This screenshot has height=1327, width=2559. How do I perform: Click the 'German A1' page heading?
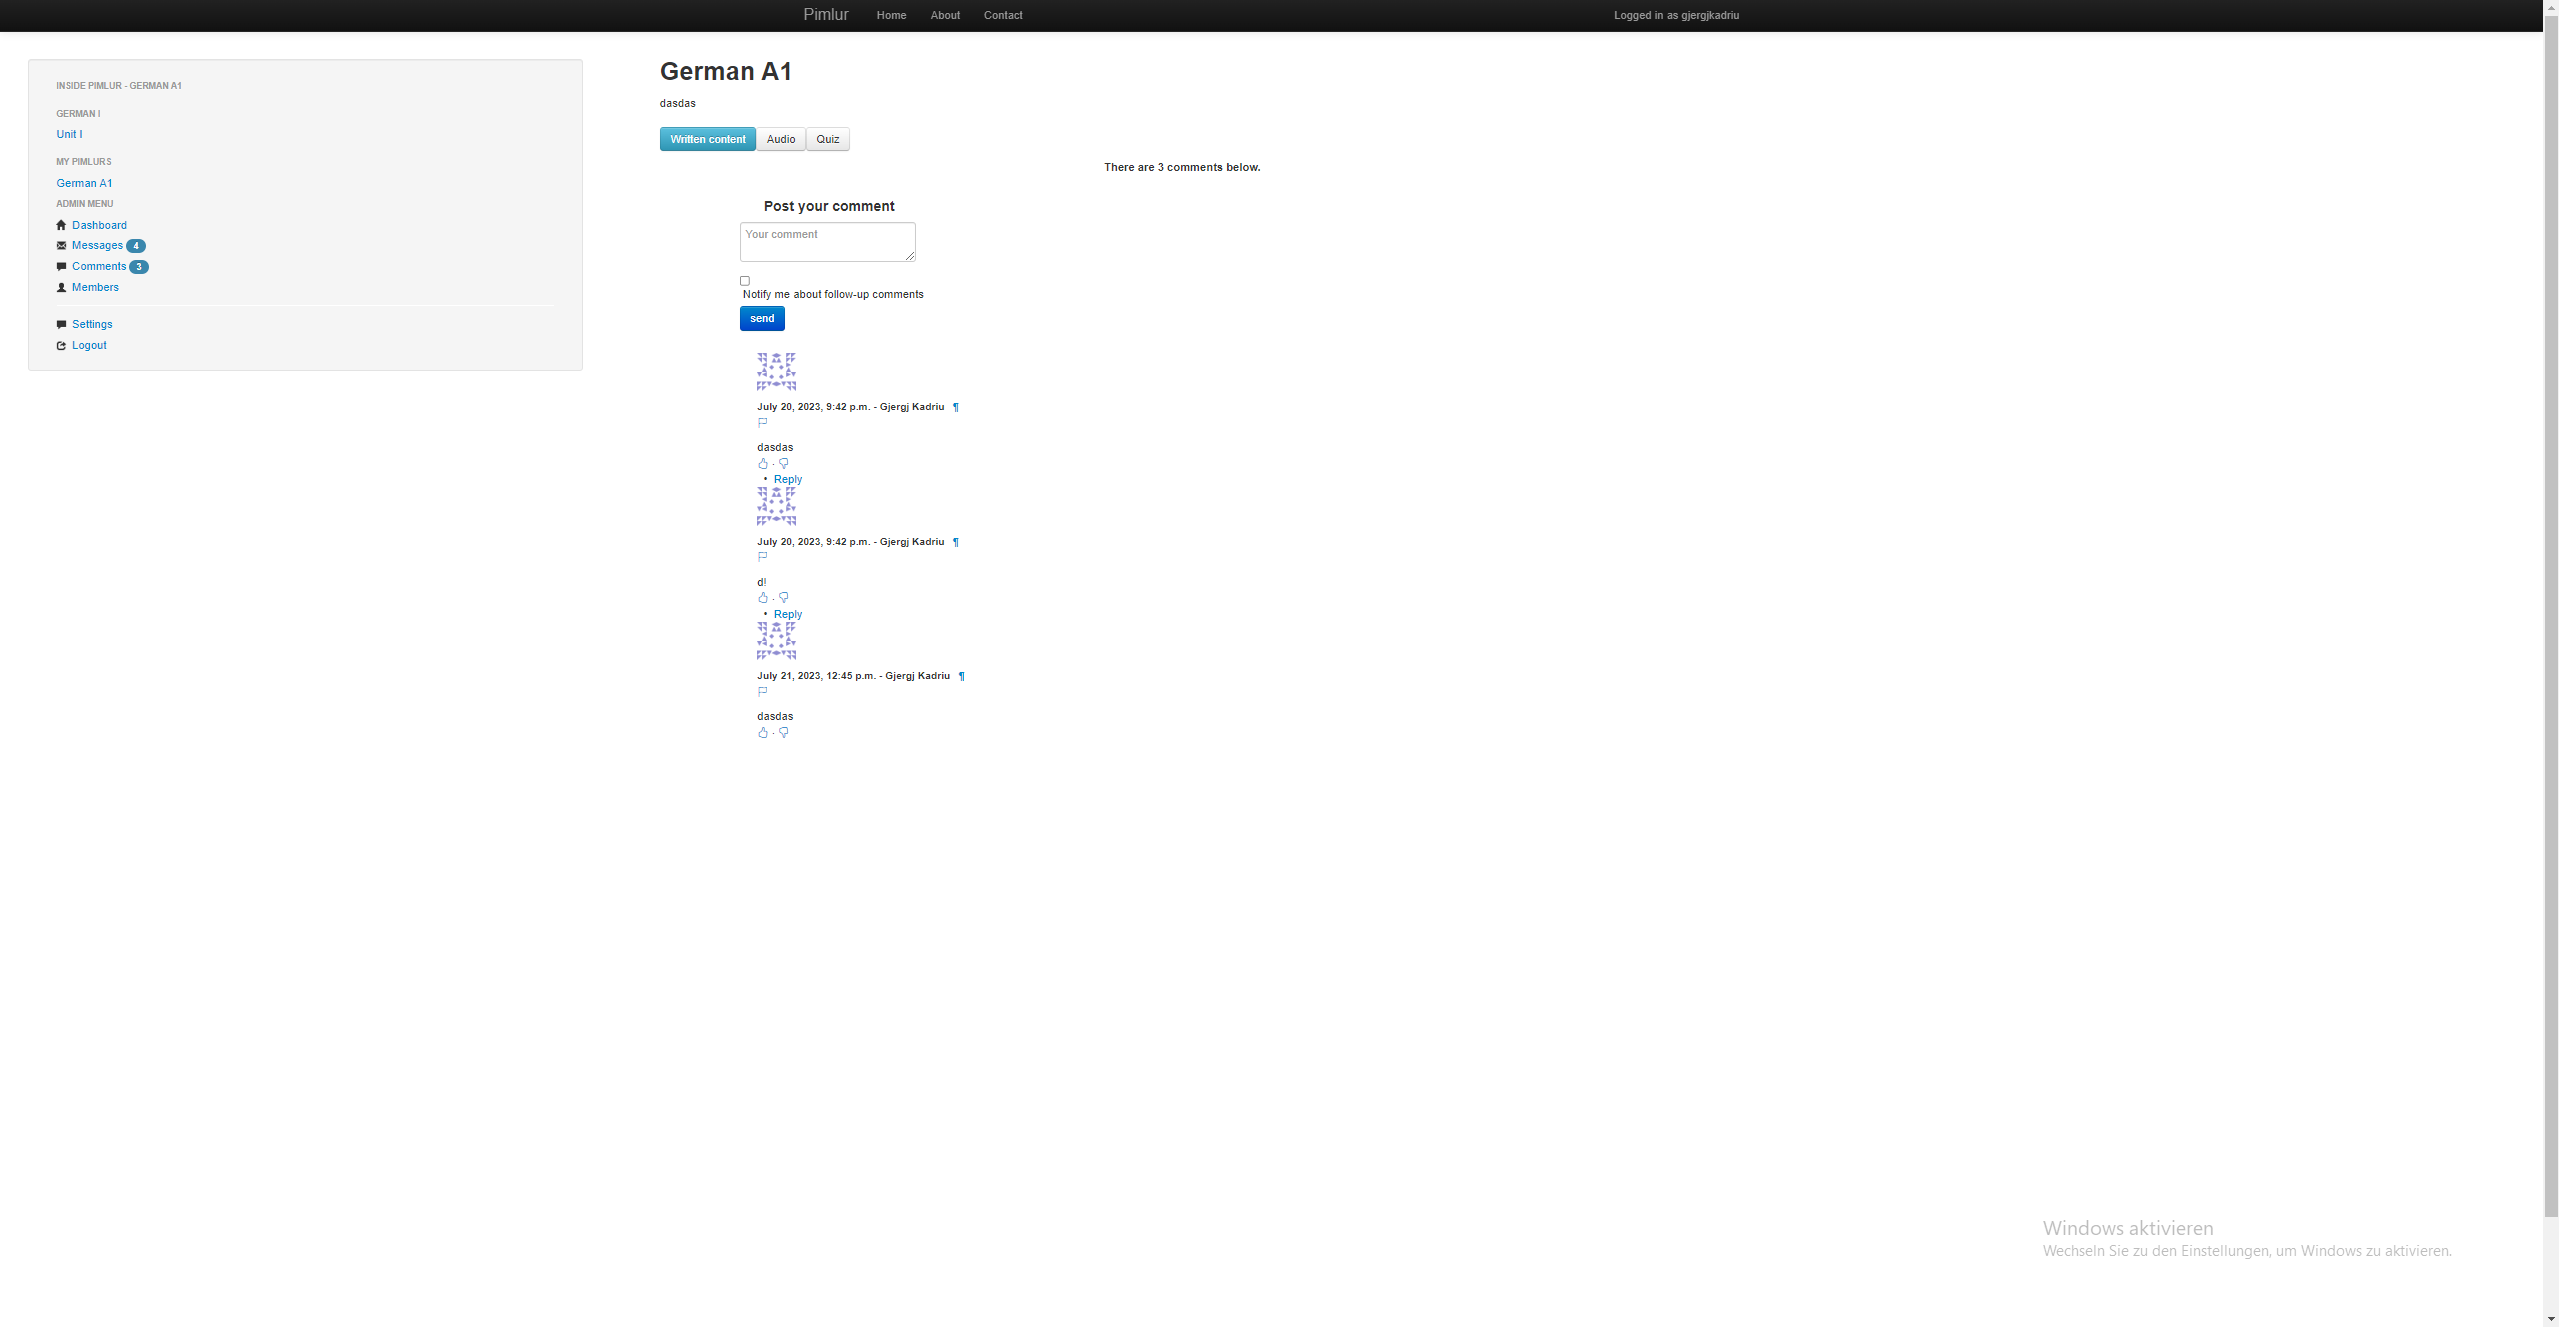pyautogui.click(x=726, y=71)
